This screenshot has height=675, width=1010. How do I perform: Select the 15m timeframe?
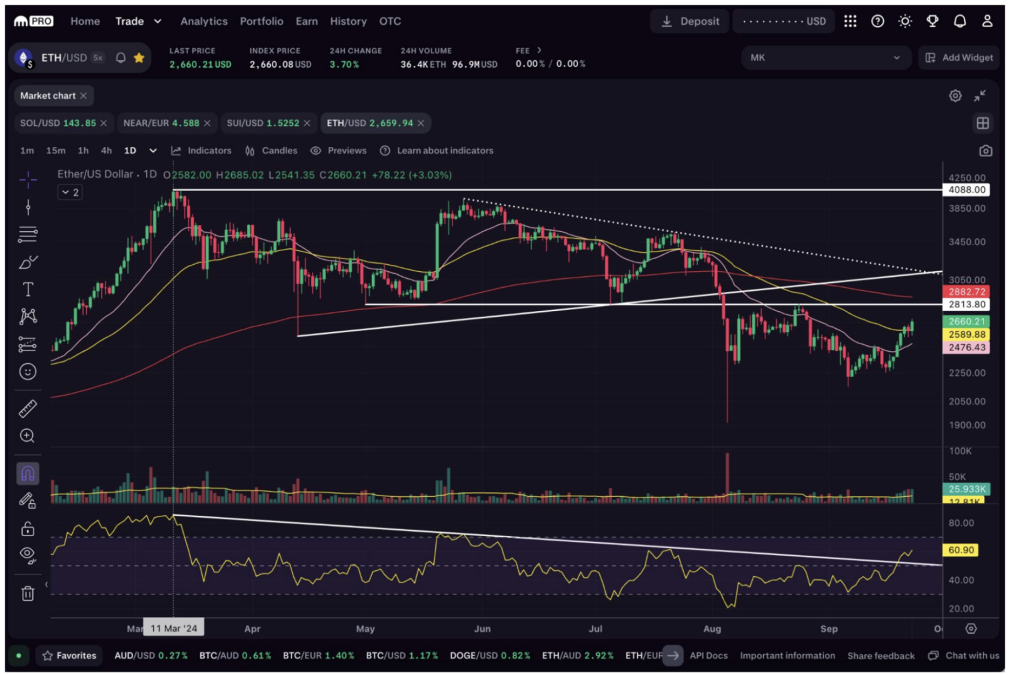(55, 151)
